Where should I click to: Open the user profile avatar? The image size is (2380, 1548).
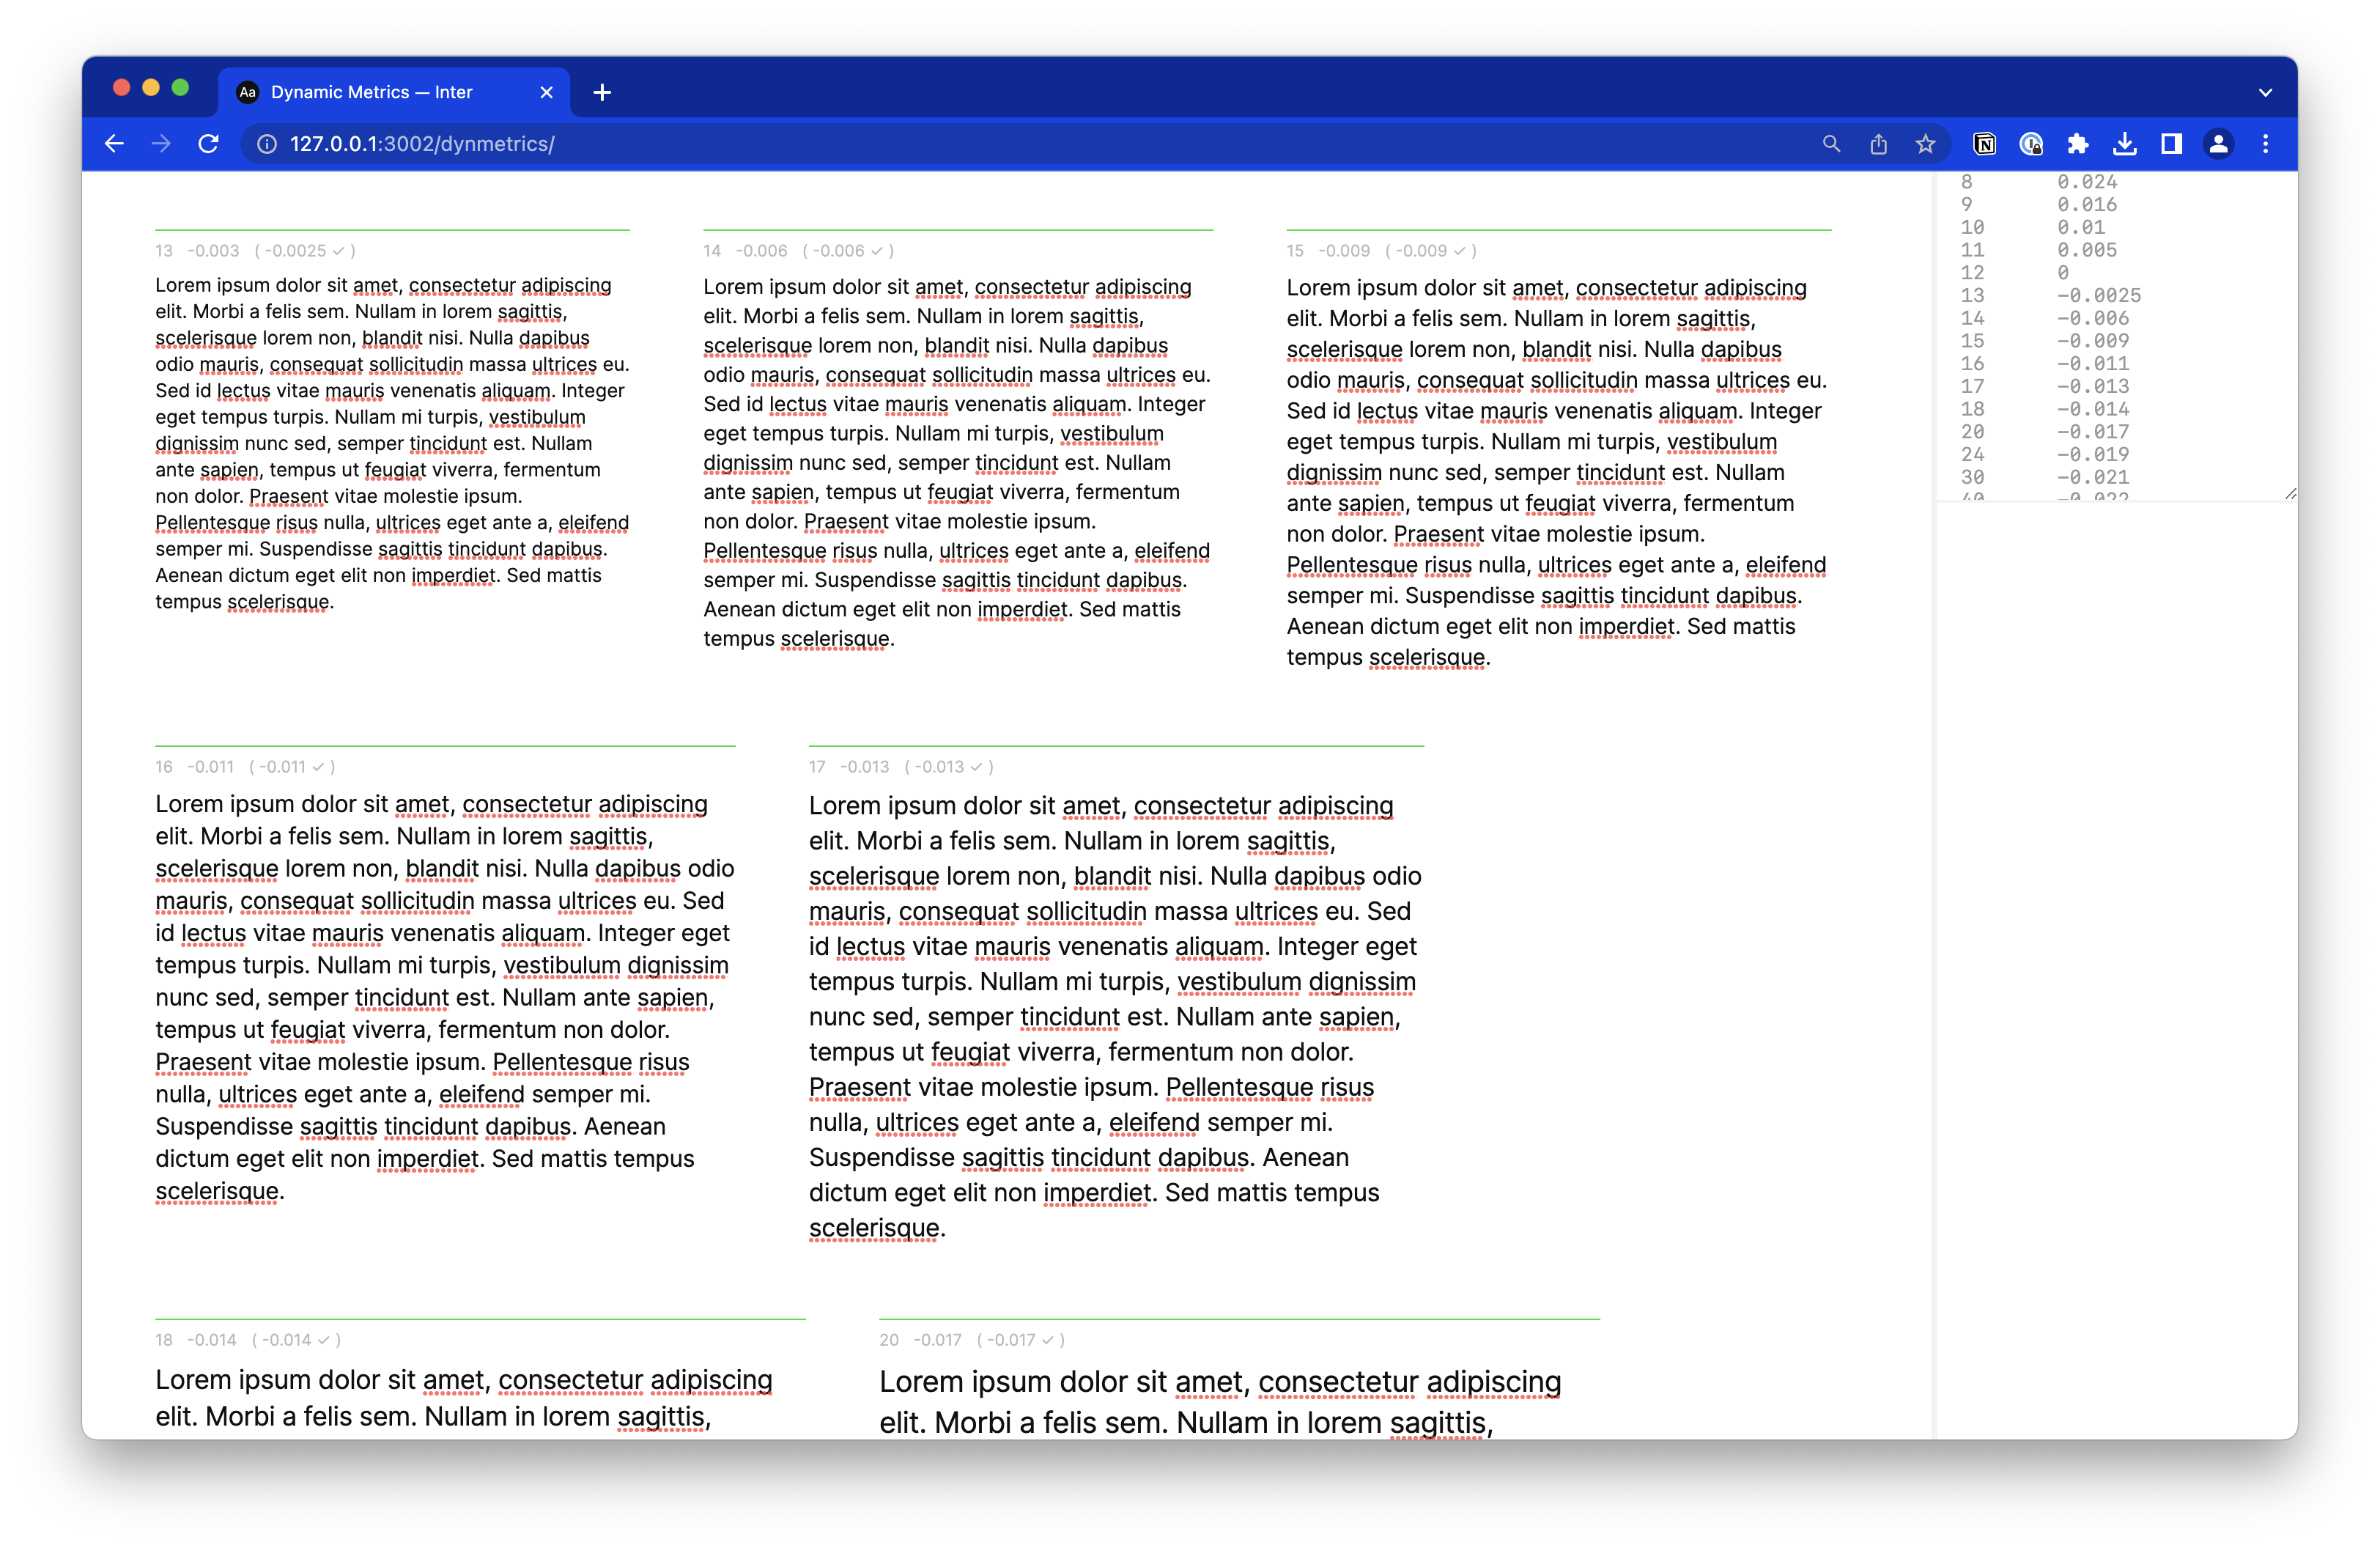click(x=2218, y=144)
